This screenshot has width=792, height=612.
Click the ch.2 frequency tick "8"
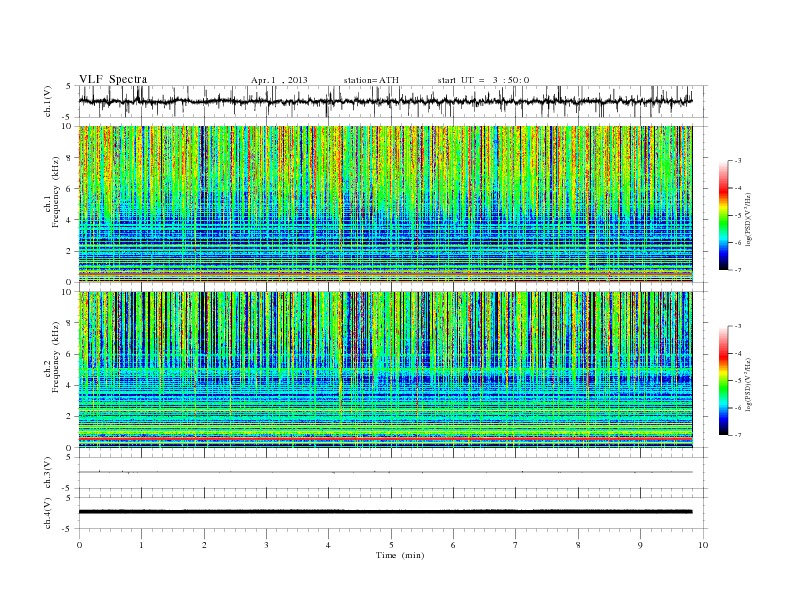tap(69, 323)
